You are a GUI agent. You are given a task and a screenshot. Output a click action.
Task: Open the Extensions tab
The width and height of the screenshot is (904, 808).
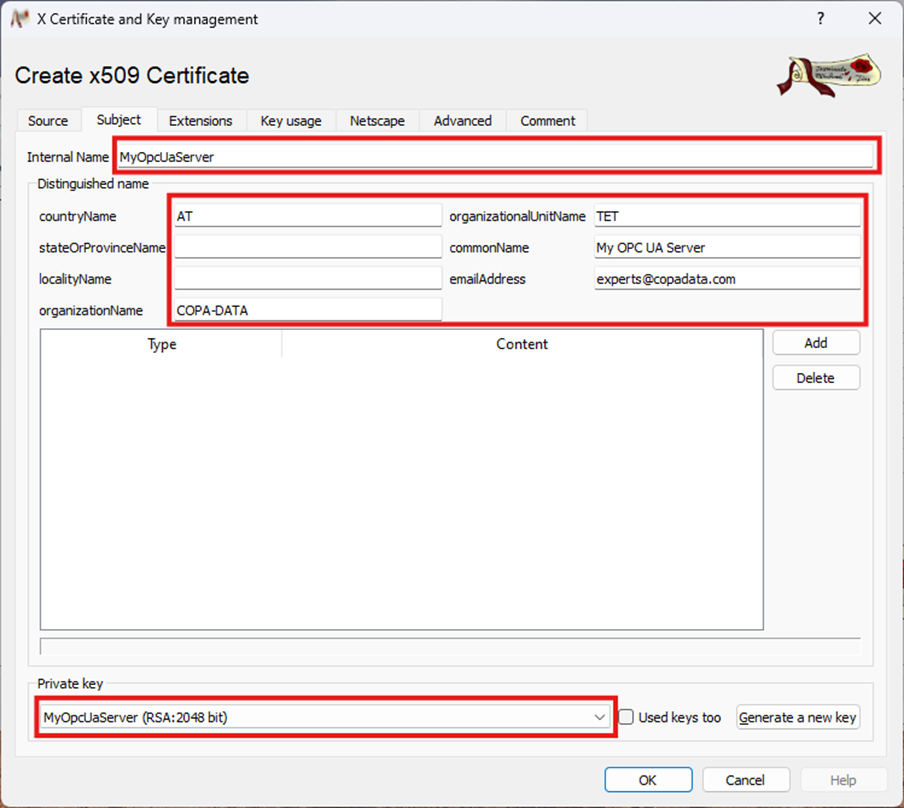[x=200, y=121]
